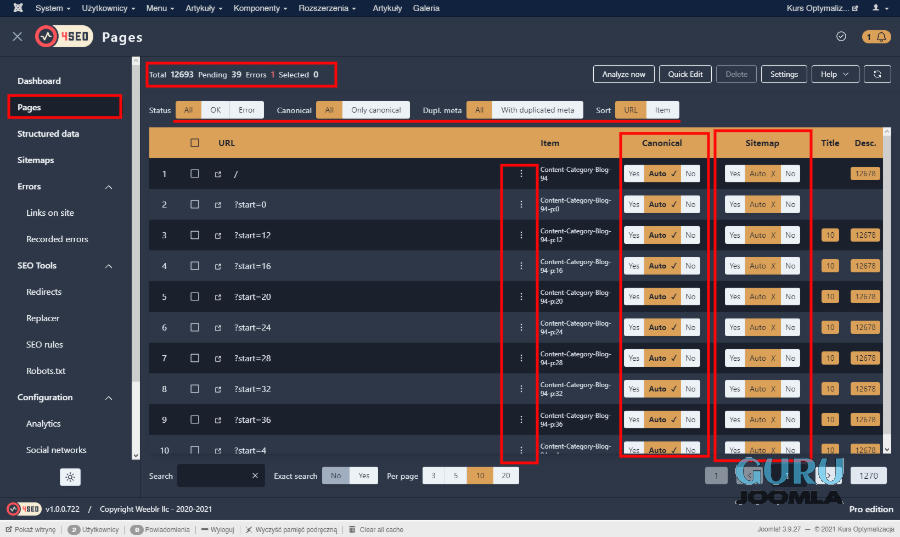900x537 pixels.
Task: Open three-dot menu for ?start=32 row
Action: (521, 389)
